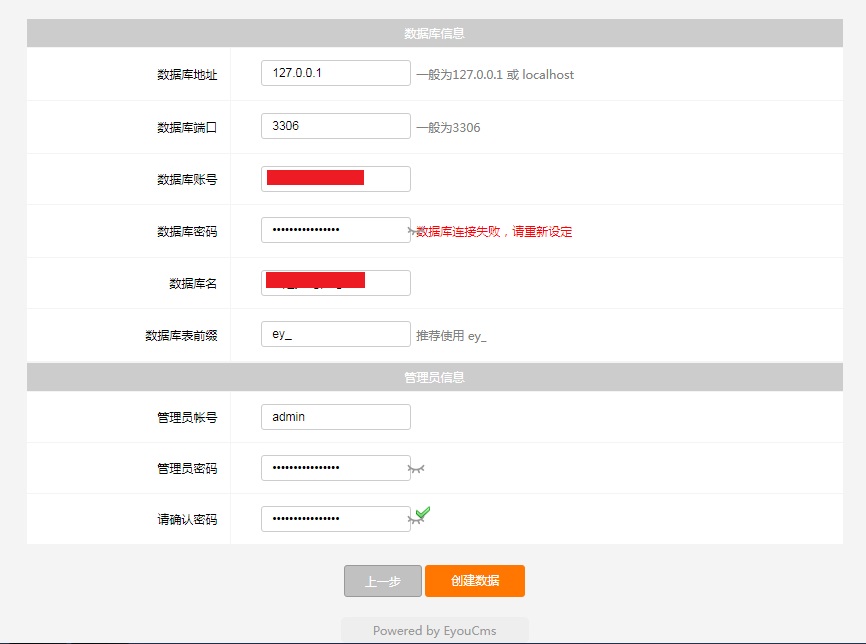Focus the 数据库表前缀 input field
The width and height of the screenshot is (866, 644).
click(336, 334)
